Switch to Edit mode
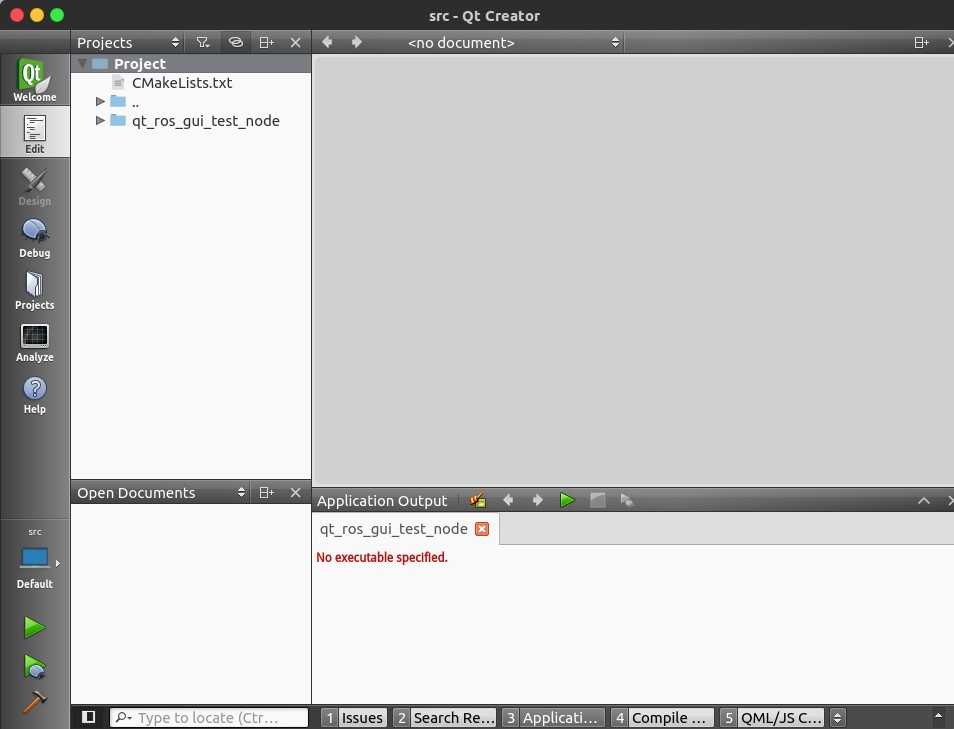 coord(35,132)
